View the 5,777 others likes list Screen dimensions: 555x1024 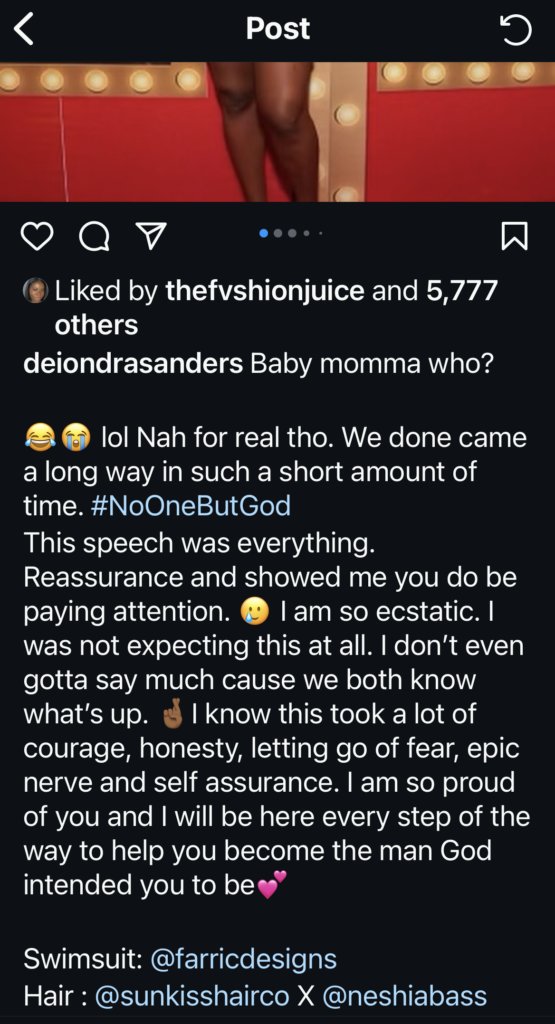click(276, 308)
